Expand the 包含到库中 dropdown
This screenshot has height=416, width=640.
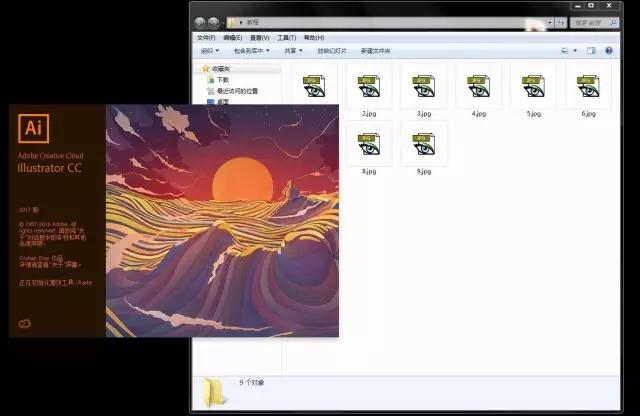coord(251,51)
